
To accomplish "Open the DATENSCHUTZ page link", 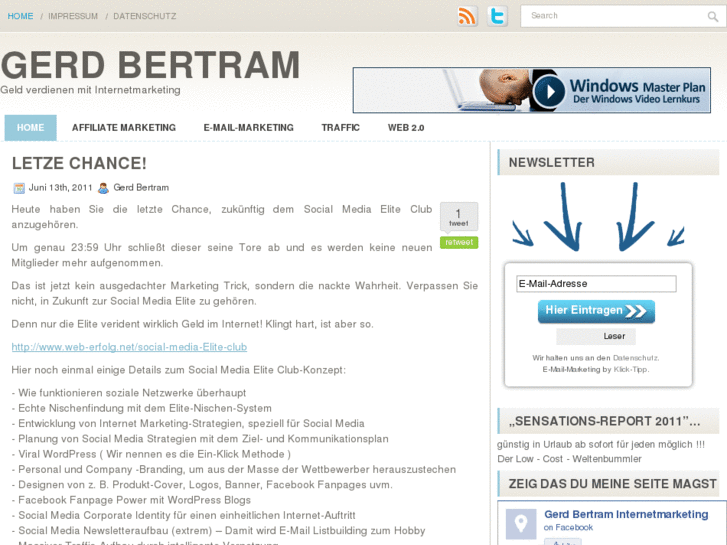I will 145,16.
